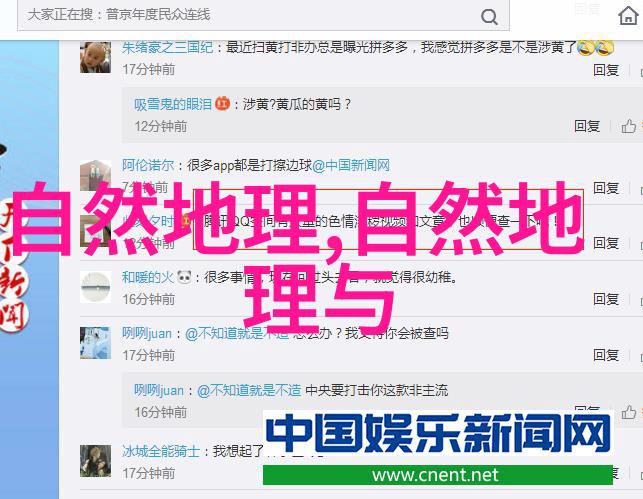Focus the search box with 大家正在搜
The width and height of the screenshot is (643, 499).
pyautogui.click(x=263, y=15)
